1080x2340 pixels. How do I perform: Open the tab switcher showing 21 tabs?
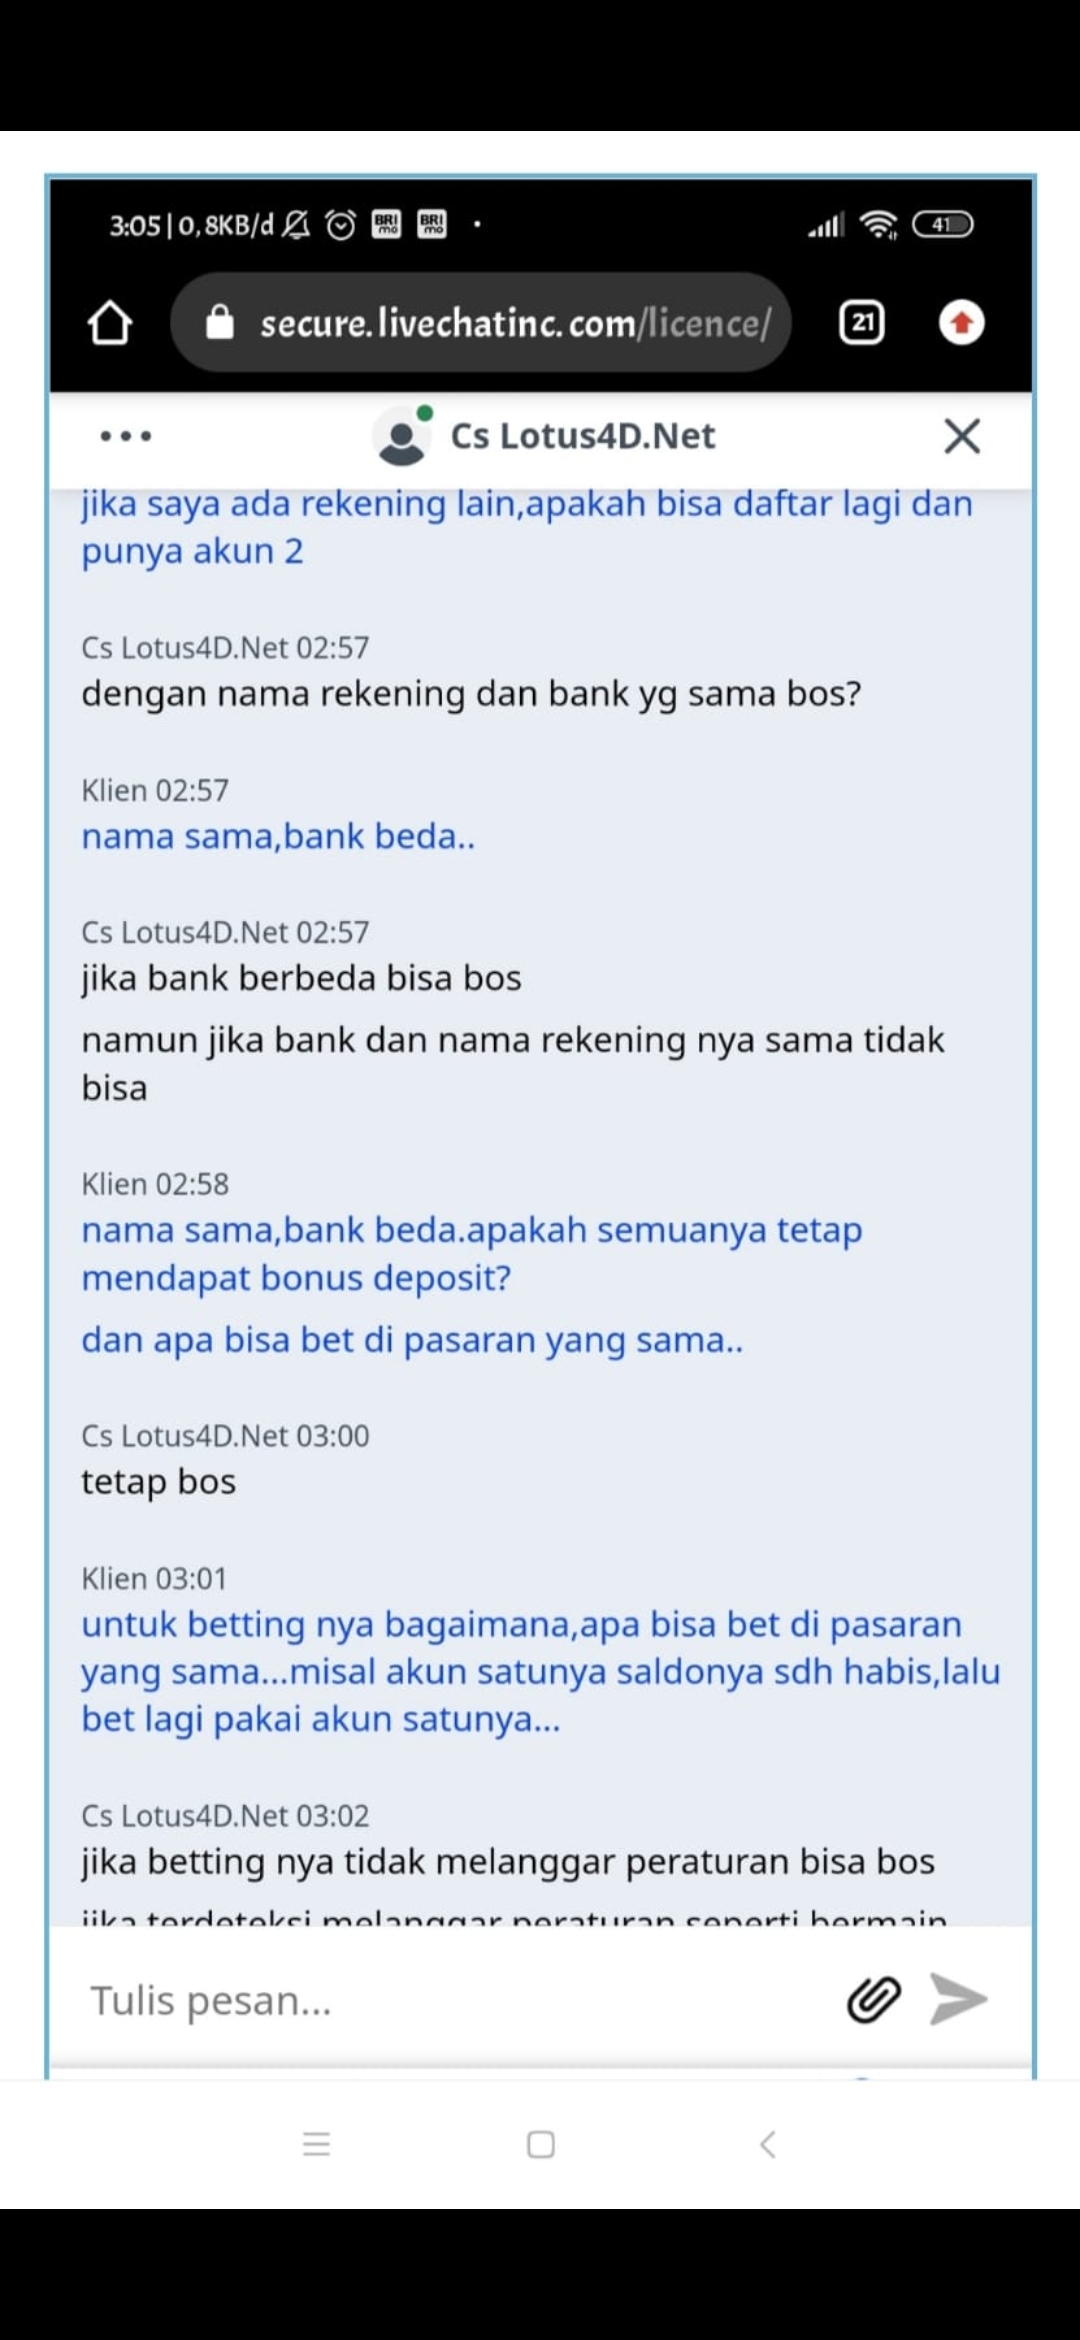pyautogui.click(x=862, y=323)
